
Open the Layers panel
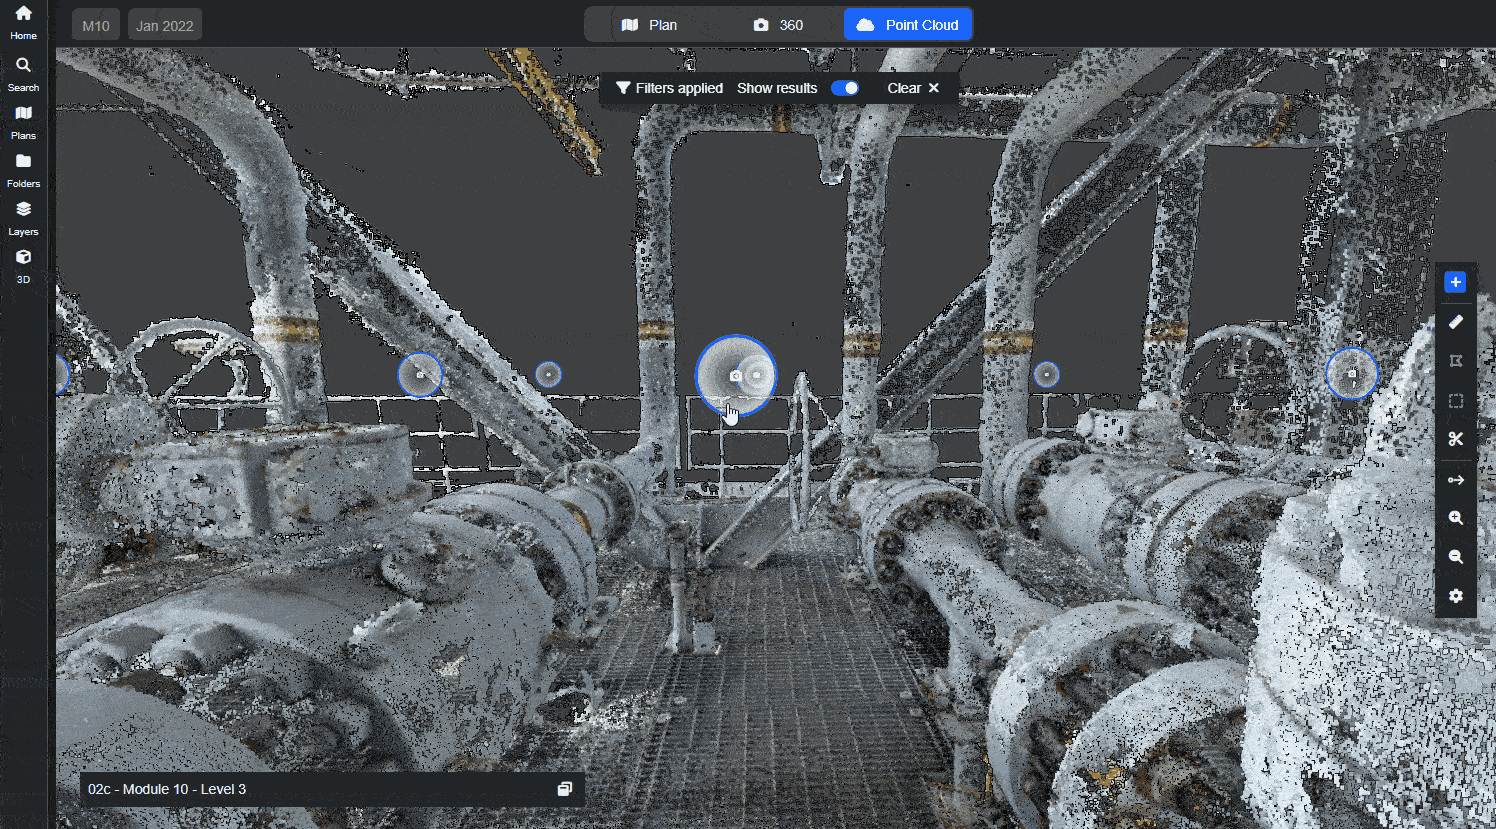(23, 218)
